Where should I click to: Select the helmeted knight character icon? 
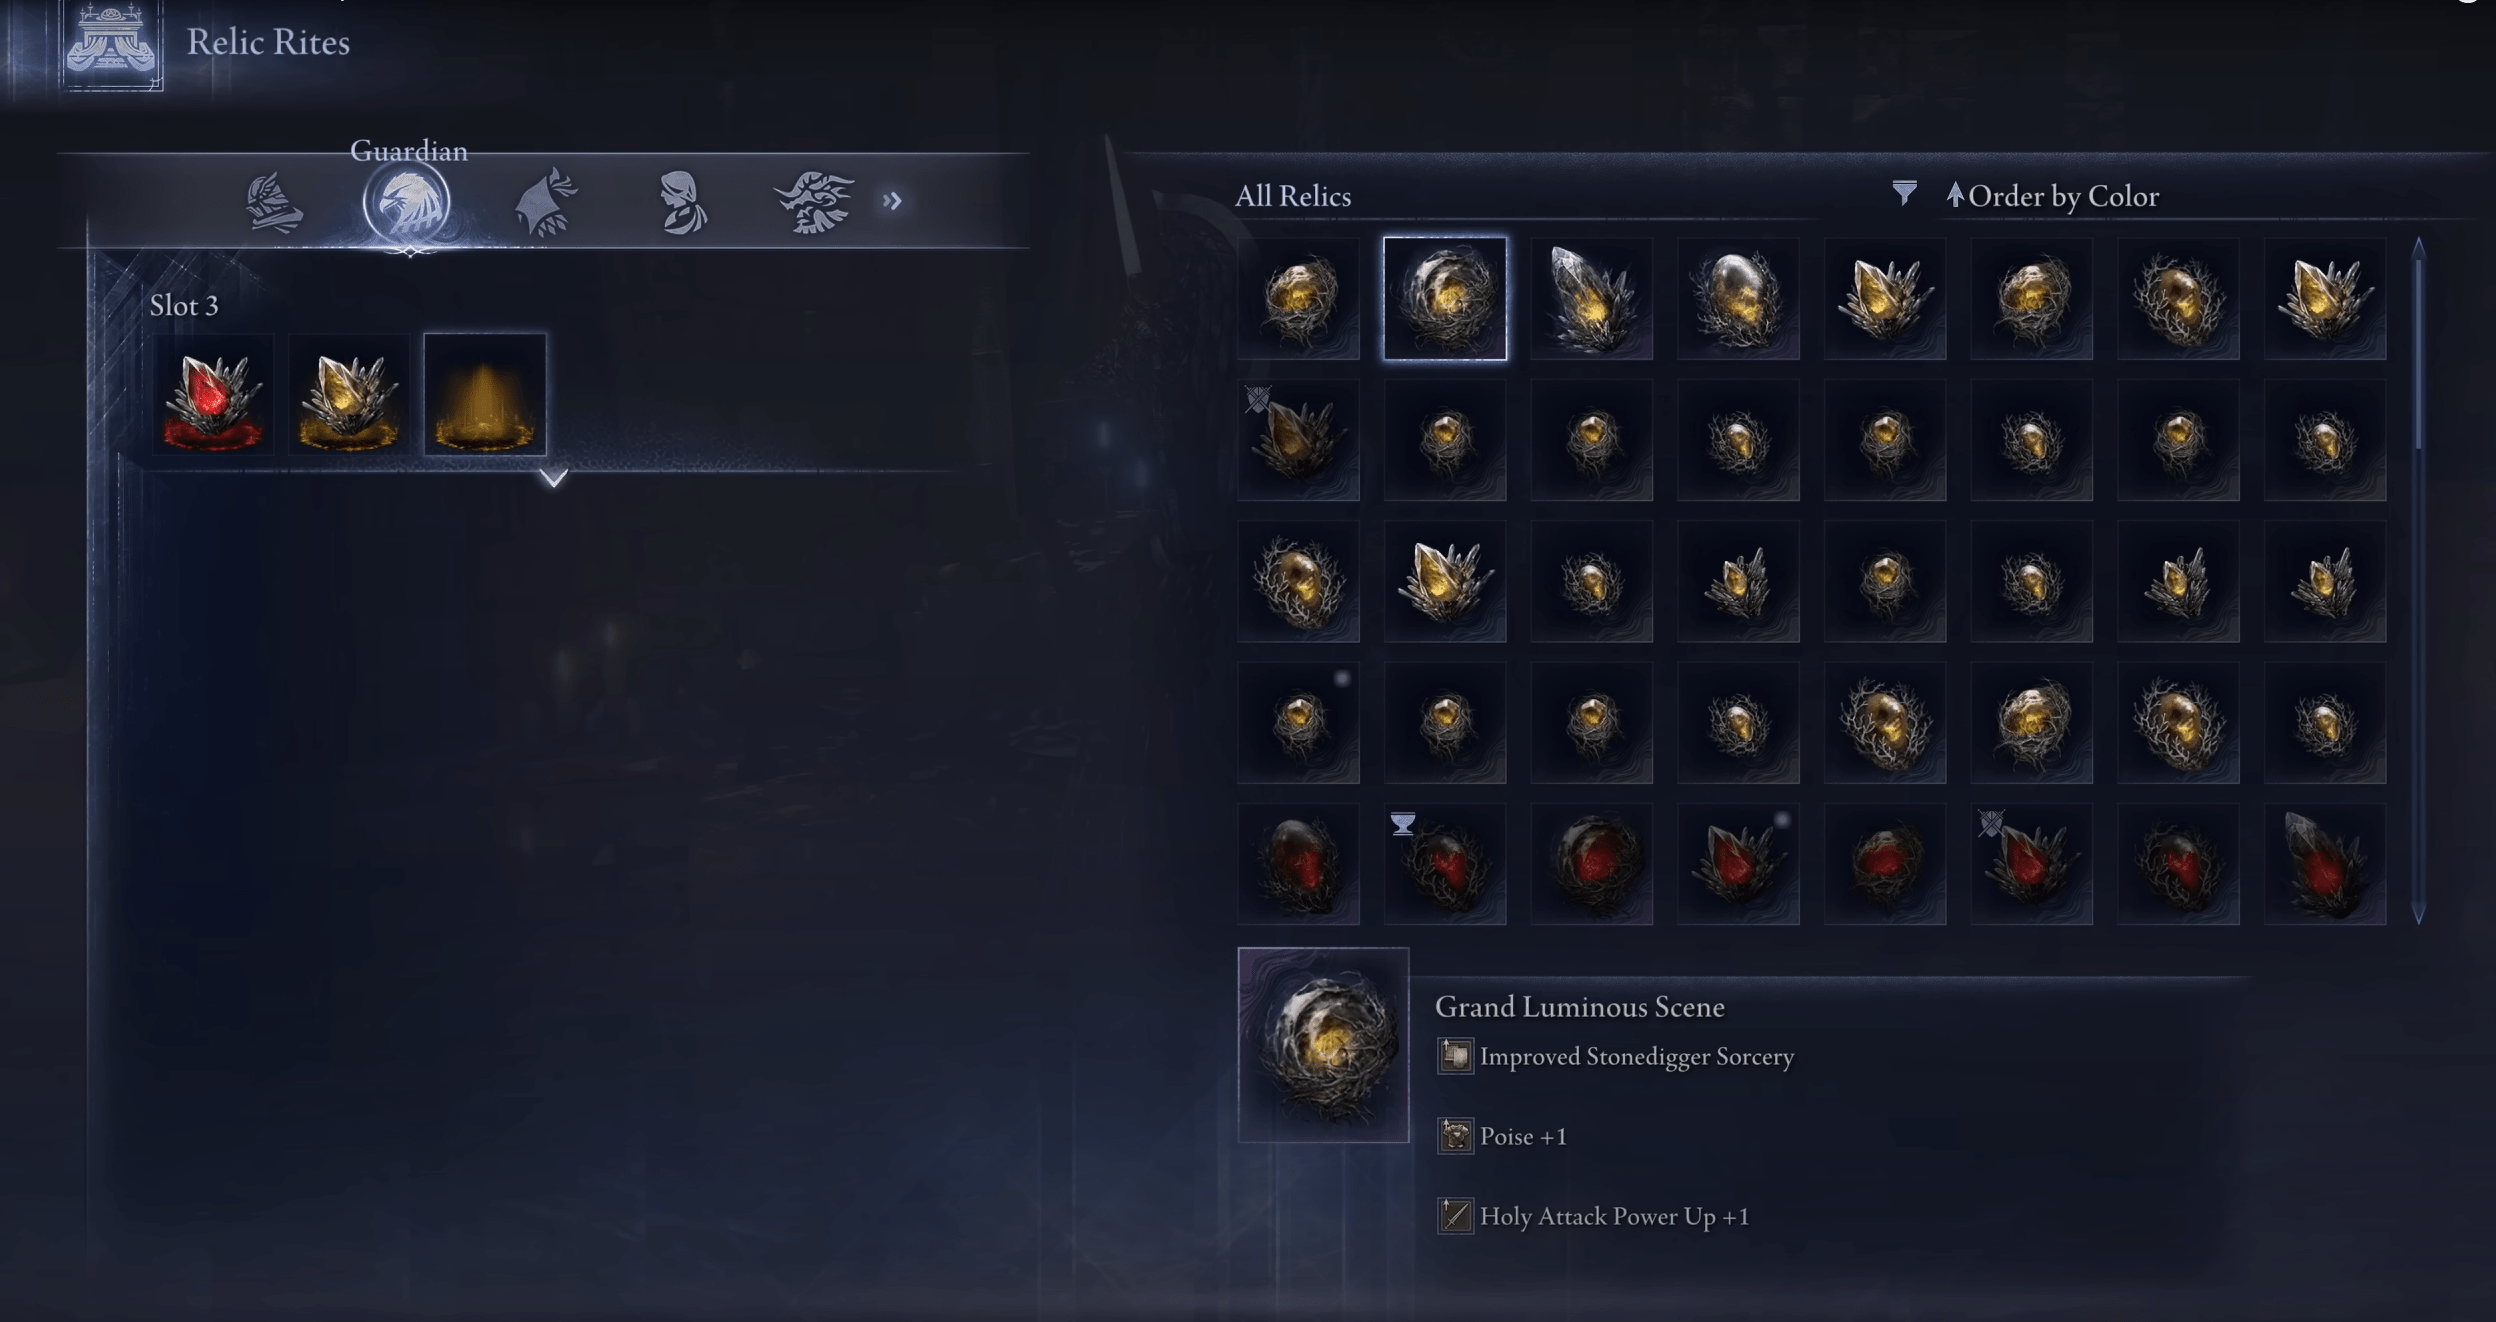273,203
